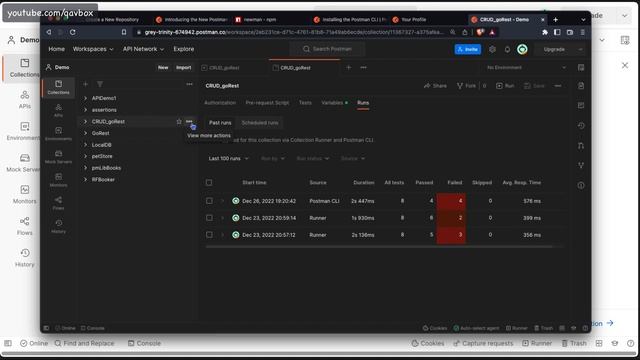Expand the RFBooker collection
Screen dimensions: 640x360
coord(85,180)
